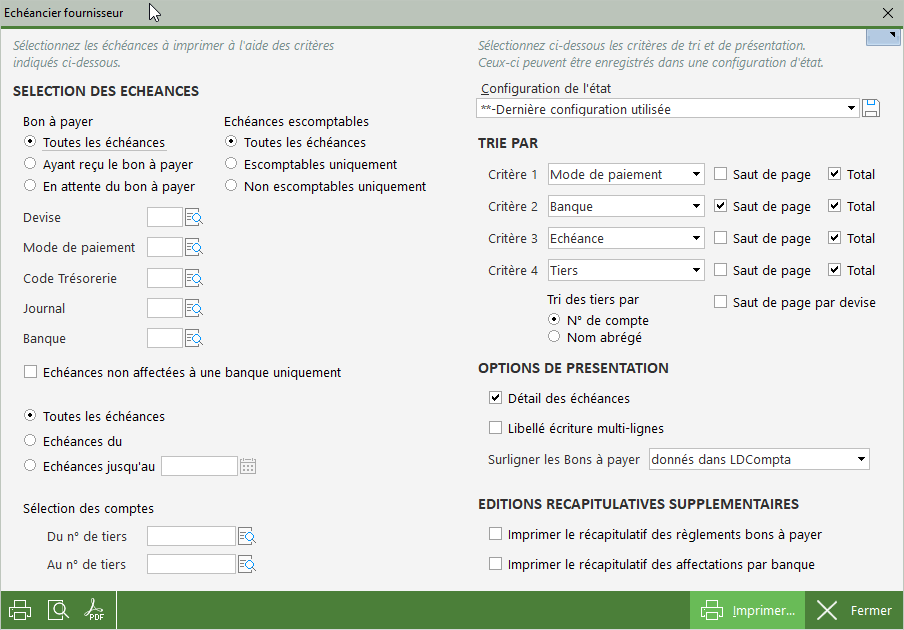
Task: Check 'Echéances non affectées à une banque uniquement'
Action: (31, 372)
